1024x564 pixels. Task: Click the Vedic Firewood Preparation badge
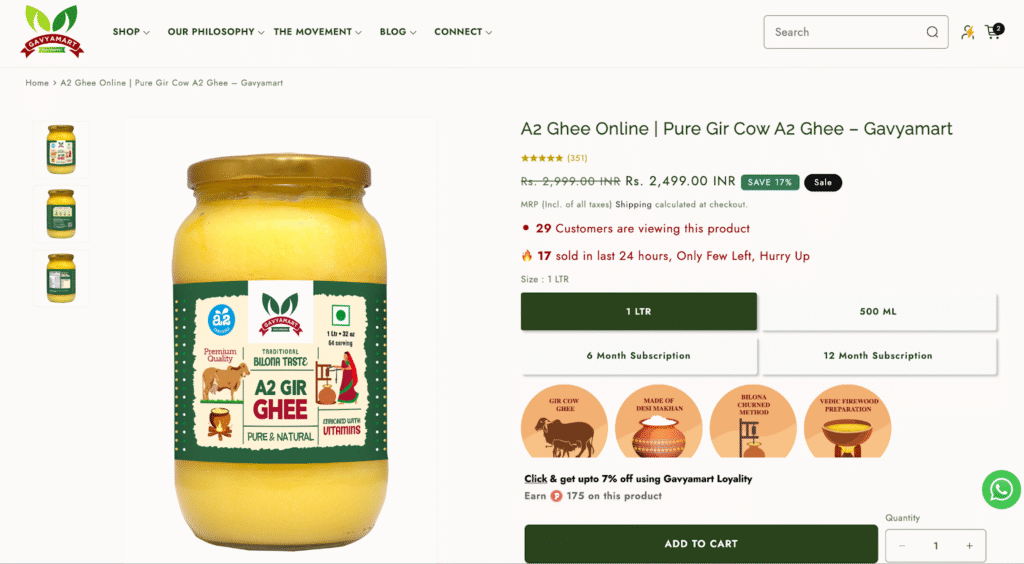[x=848, y=421]
